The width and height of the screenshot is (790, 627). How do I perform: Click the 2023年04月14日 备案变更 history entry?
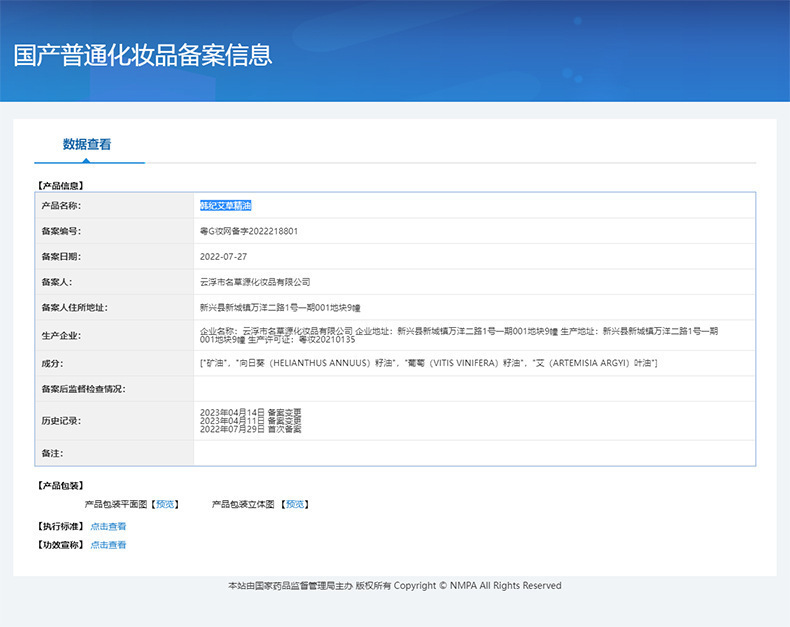tap(250, 412)
